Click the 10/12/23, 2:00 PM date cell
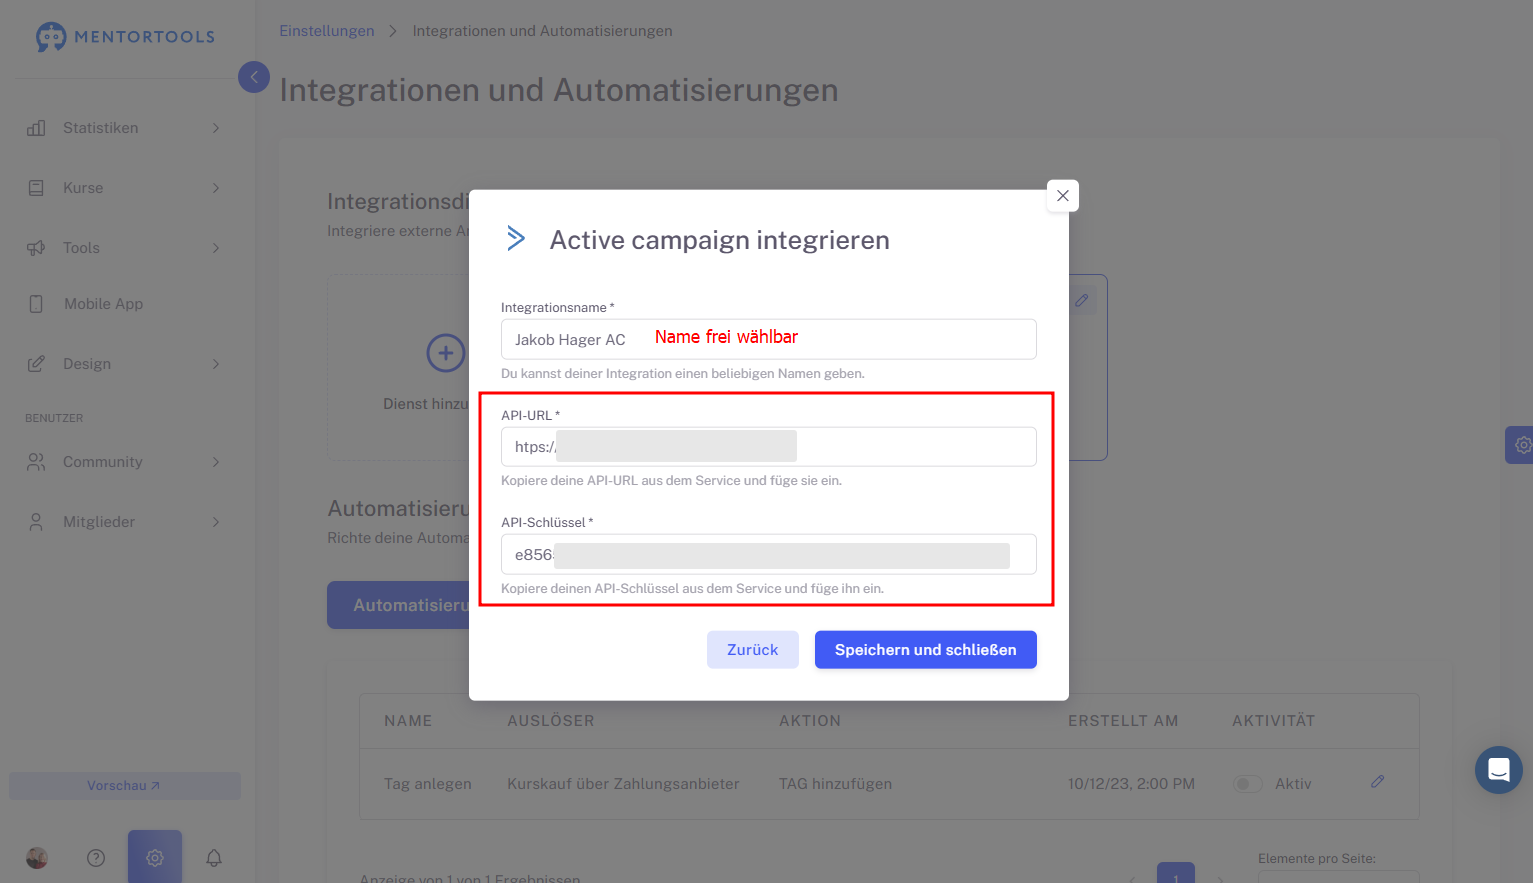The image size is (1533, 883). (x=1132, y=784)
